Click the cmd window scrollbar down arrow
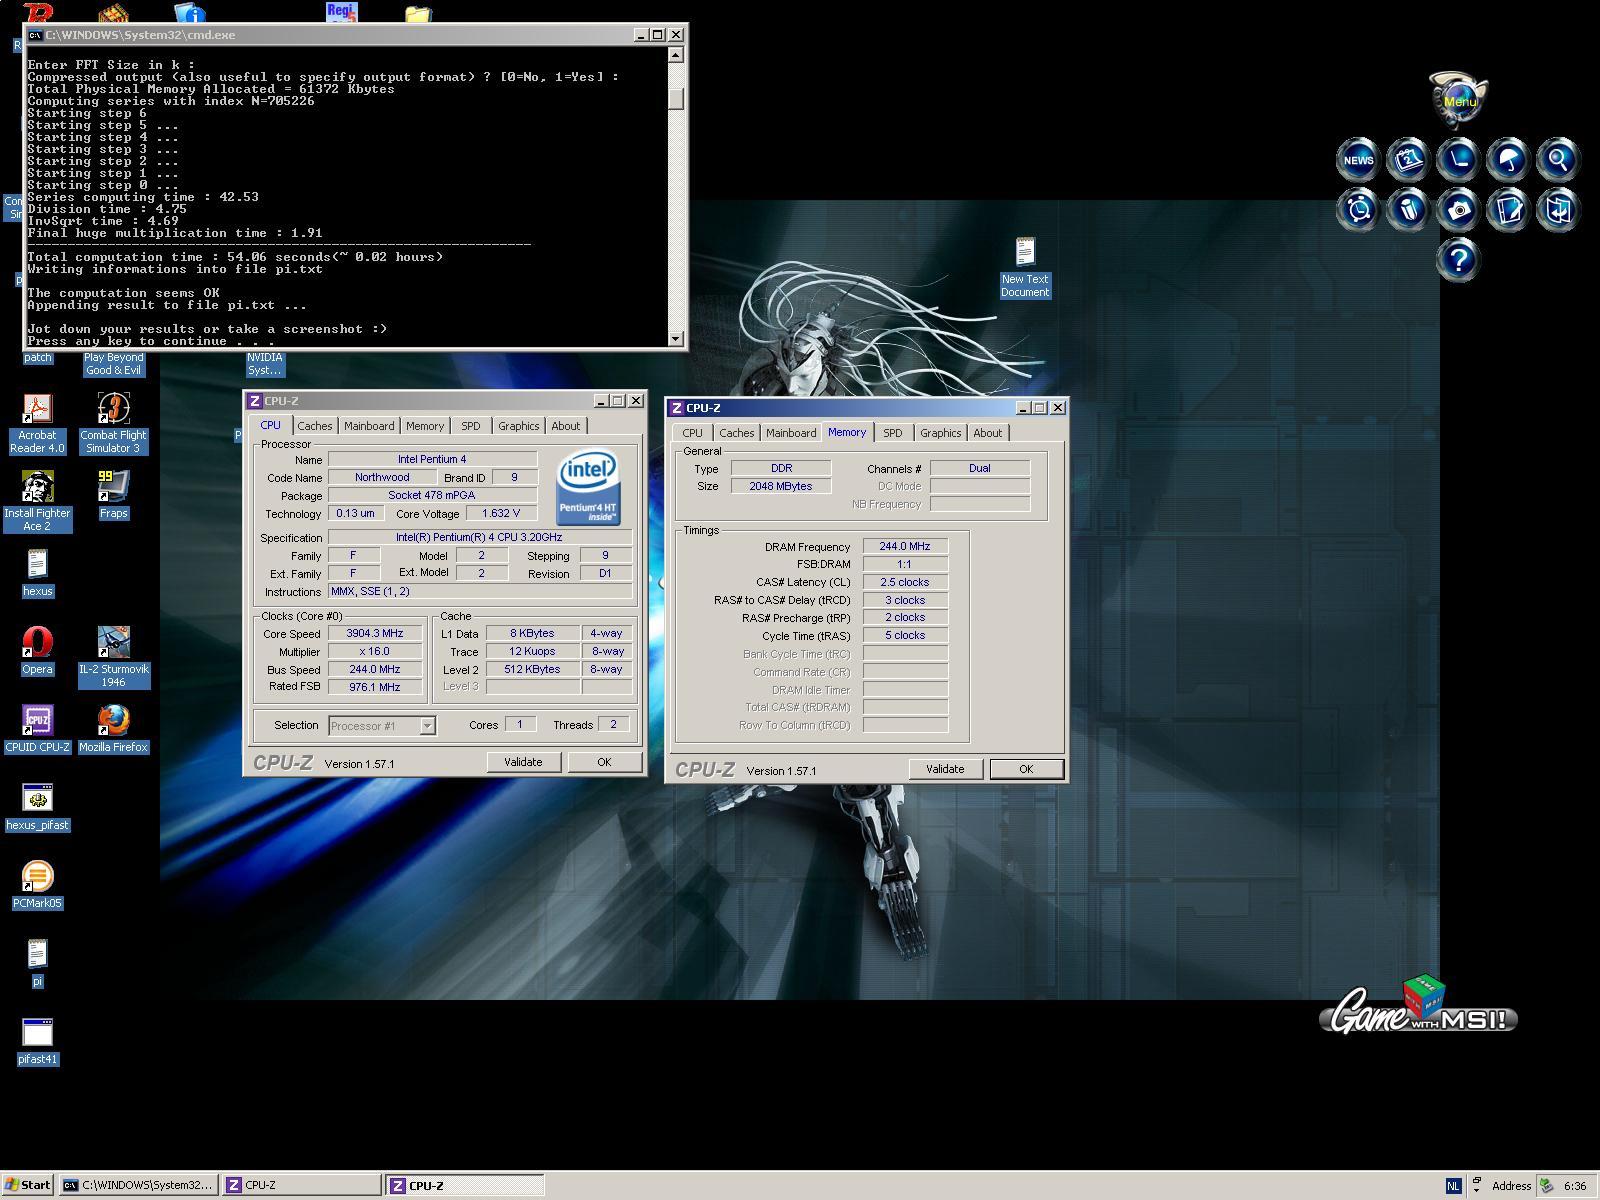1600x1200 pixels. [676, 339]
